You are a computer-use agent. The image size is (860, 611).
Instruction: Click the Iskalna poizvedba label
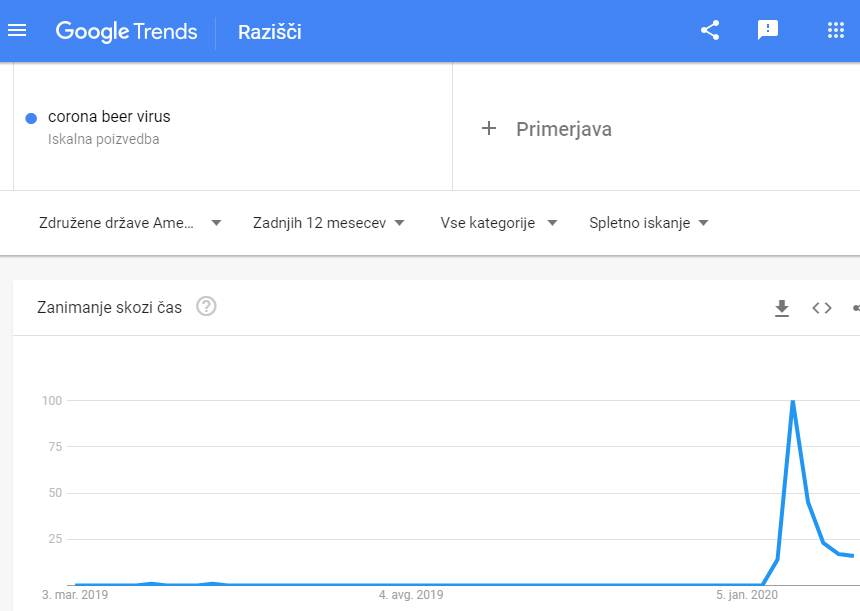(x=104, y=140)
